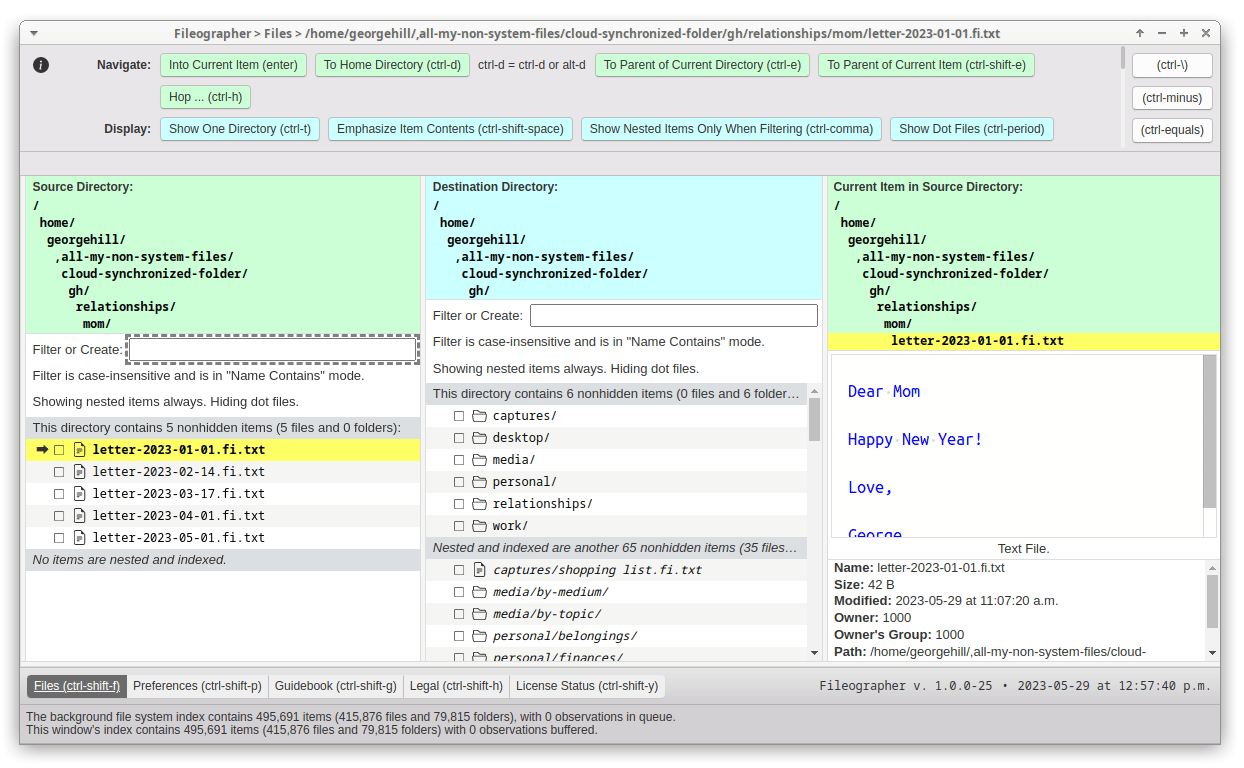The height and width of the screenshot is (768, 1244).
Task: Click Into Current Item (enter) button
Action: [x=233, y=65]
